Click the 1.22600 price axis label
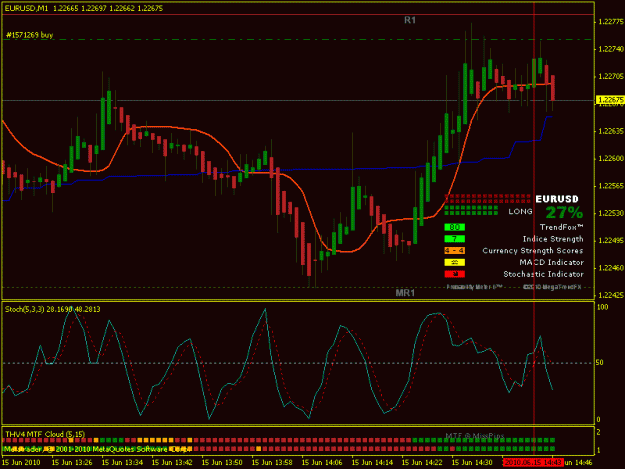The image size is (625, 469). pos(611,159)
